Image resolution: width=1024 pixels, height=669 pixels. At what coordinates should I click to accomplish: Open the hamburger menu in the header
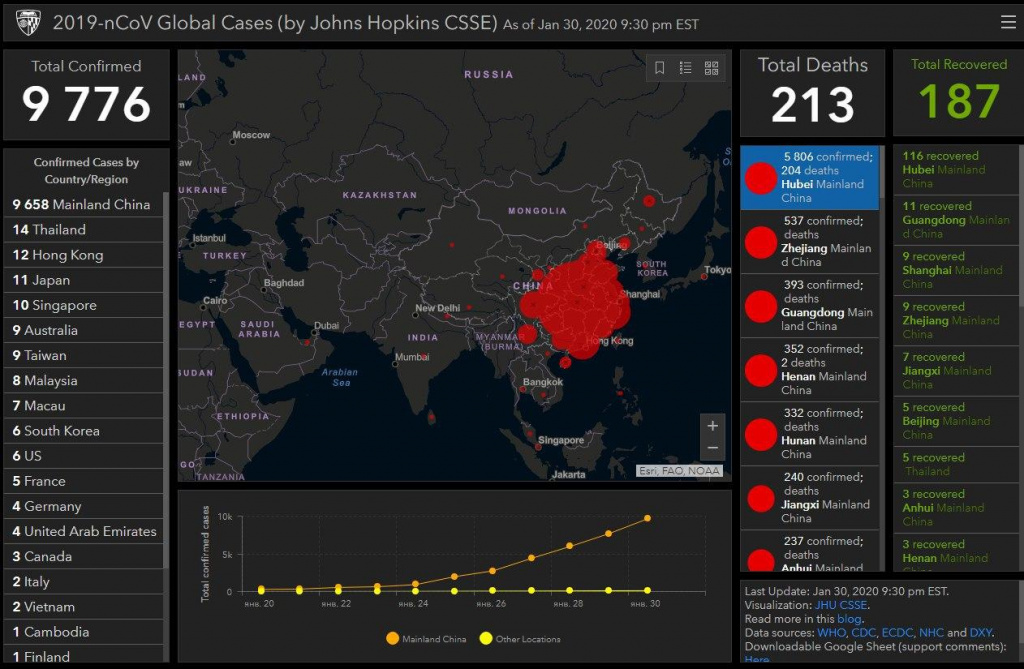(1007, 22)
